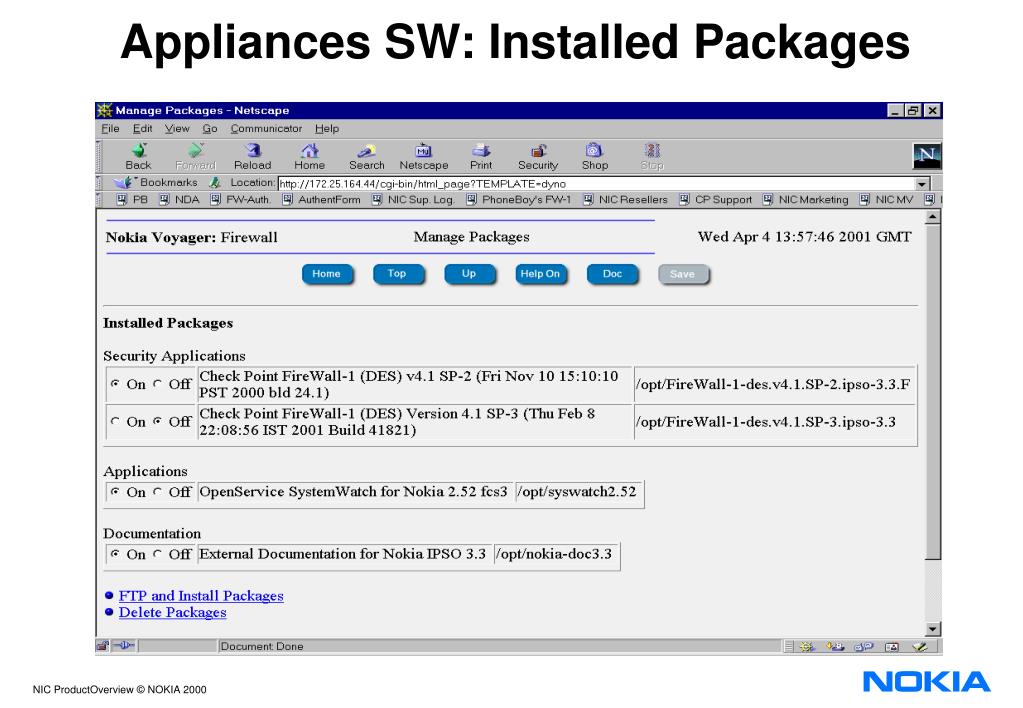Turn SystemWatch package Off
Viewport: 1023px width, 708px height.
[x=157, y=491]
